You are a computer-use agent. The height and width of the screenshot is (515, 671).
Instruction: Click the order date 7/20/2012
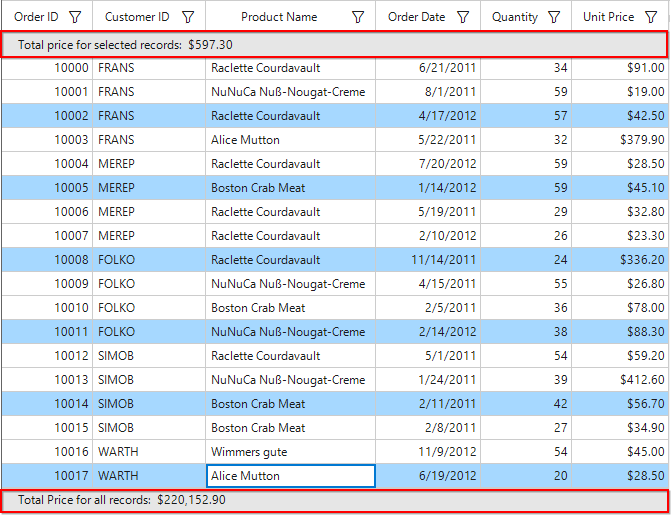point(428,164)
